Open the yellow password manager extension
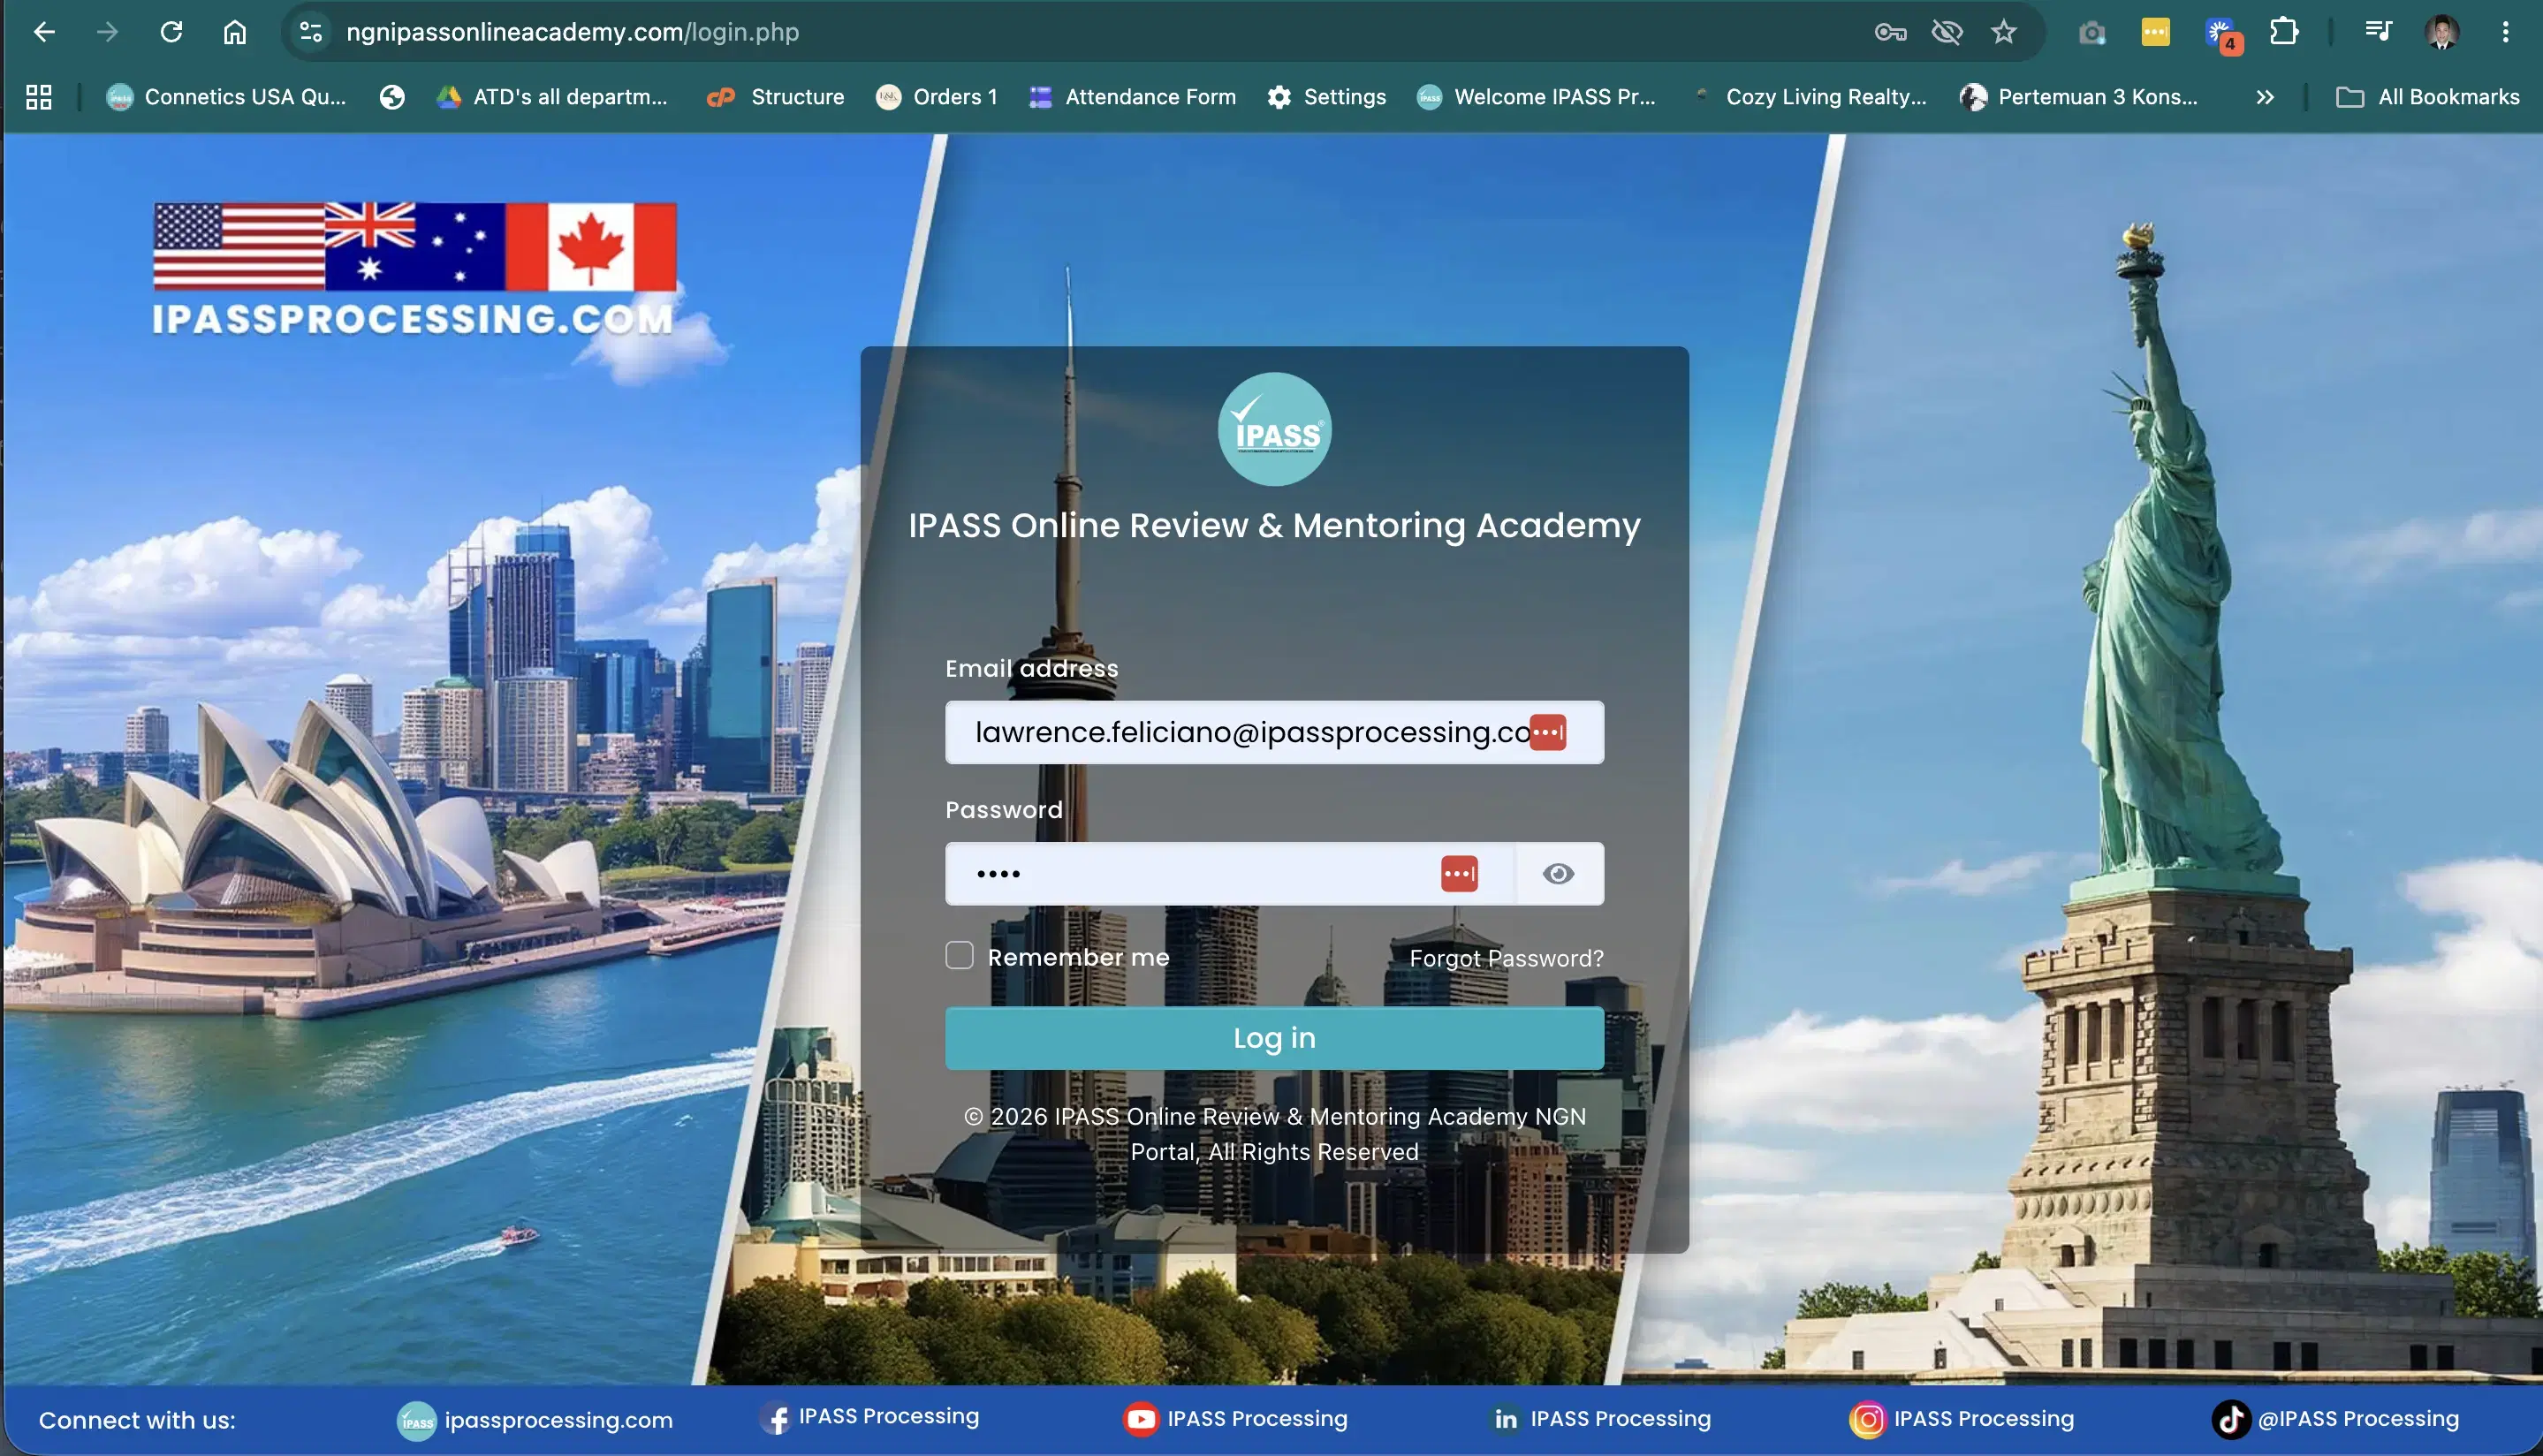This screenshot has height=1456, width=2543. pos(2155,32)
